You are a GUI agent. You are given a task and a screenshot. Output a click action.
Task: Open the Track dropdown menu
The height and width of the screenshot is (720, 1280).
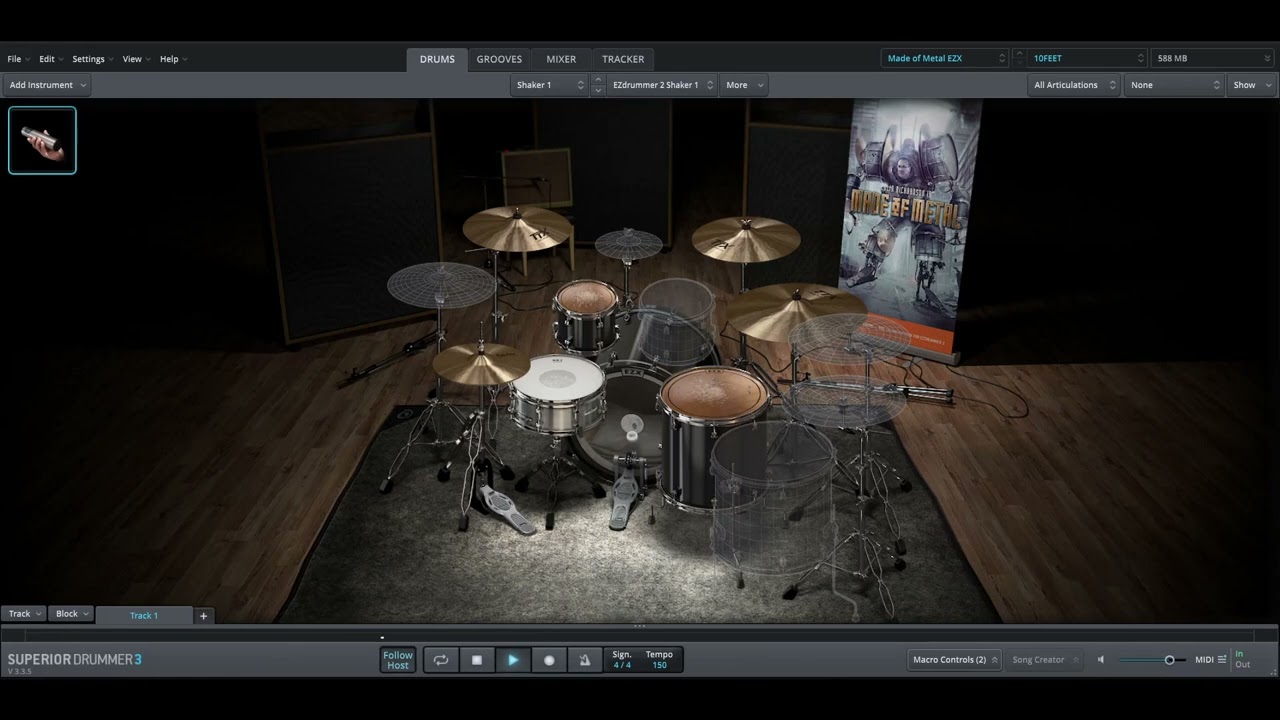(25, 614)
